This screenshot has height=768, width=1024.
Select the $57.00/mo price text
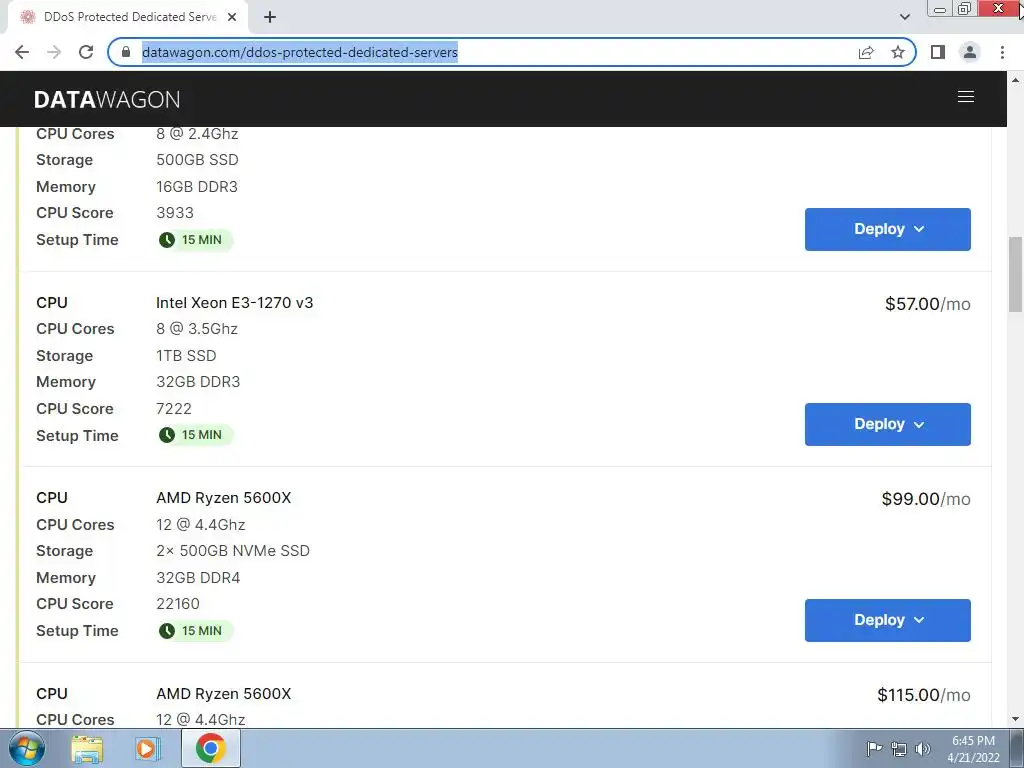coord(927,304)
